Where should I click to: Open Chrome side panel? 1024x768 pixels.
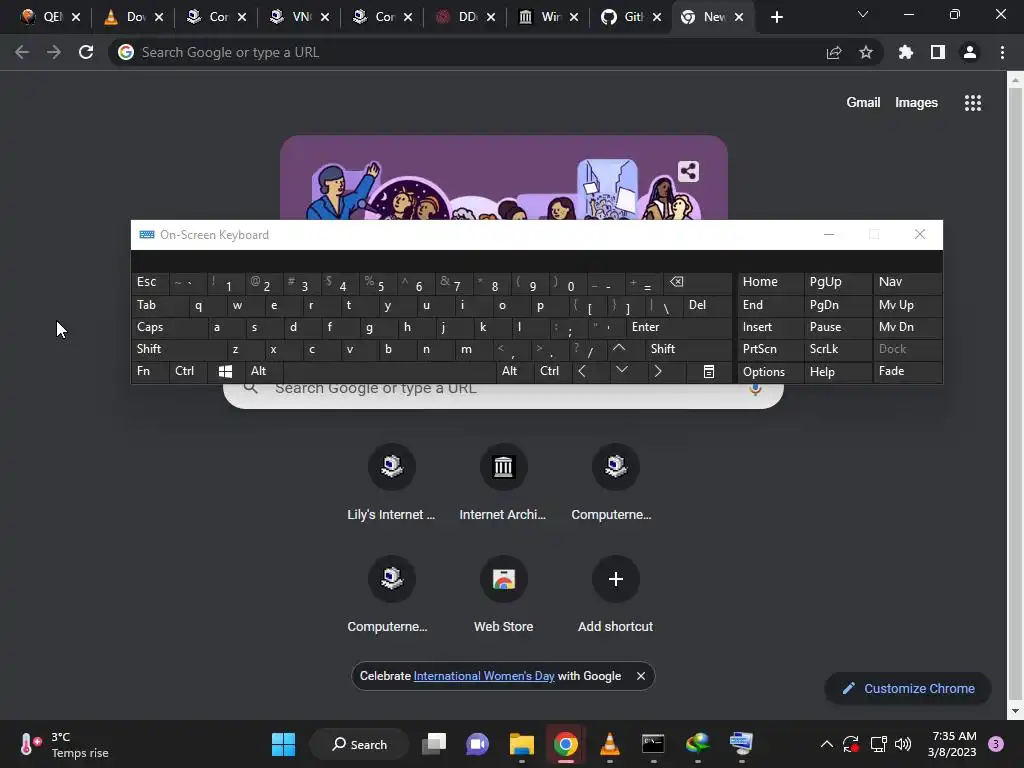[938, 52]
